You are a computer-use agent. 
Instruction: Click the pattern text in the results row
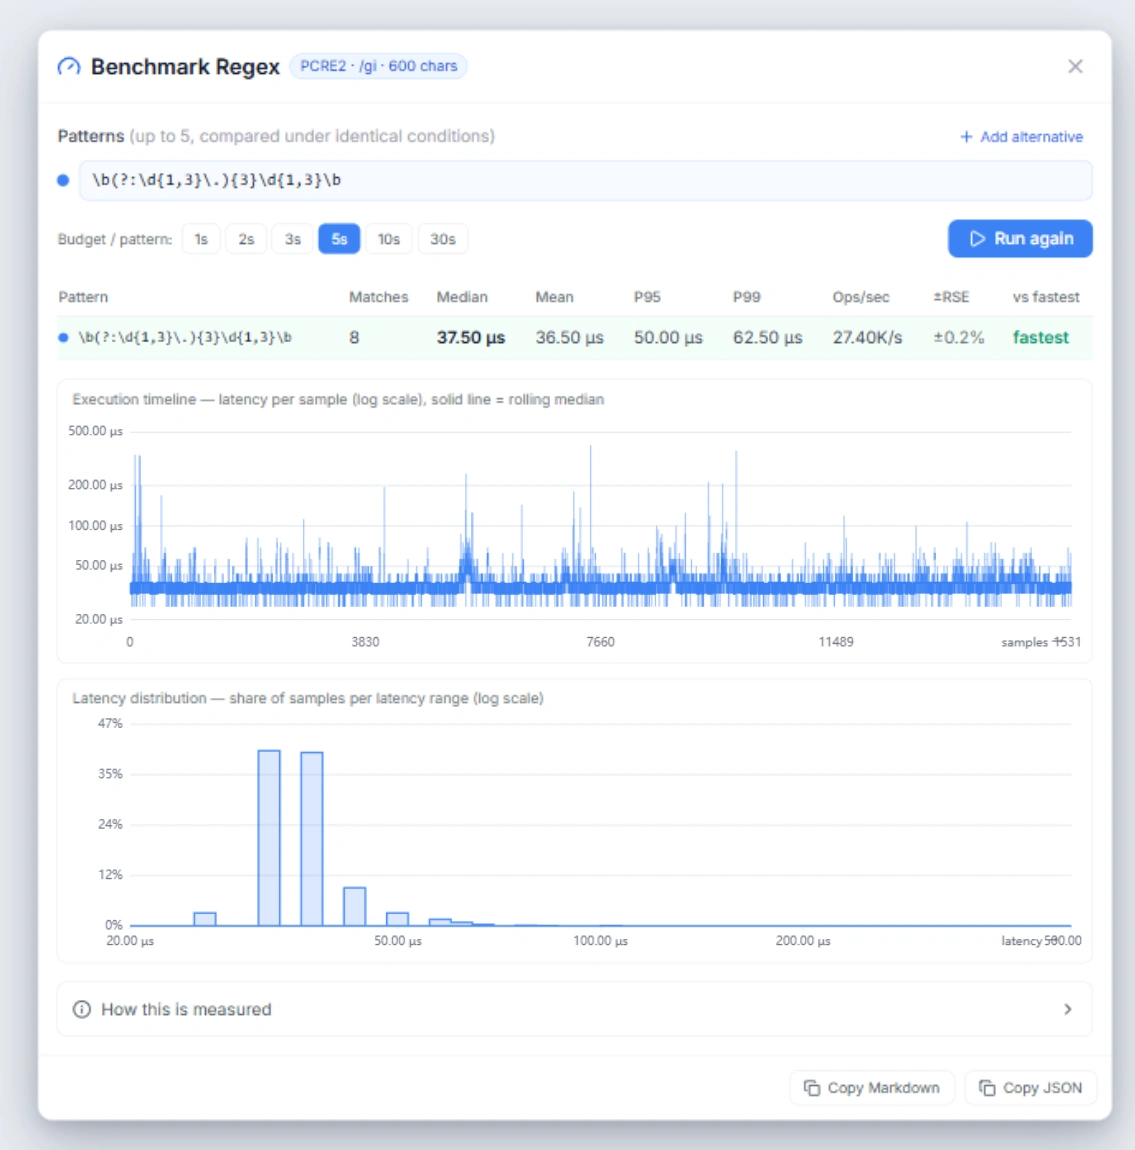[x=185, y=337]
